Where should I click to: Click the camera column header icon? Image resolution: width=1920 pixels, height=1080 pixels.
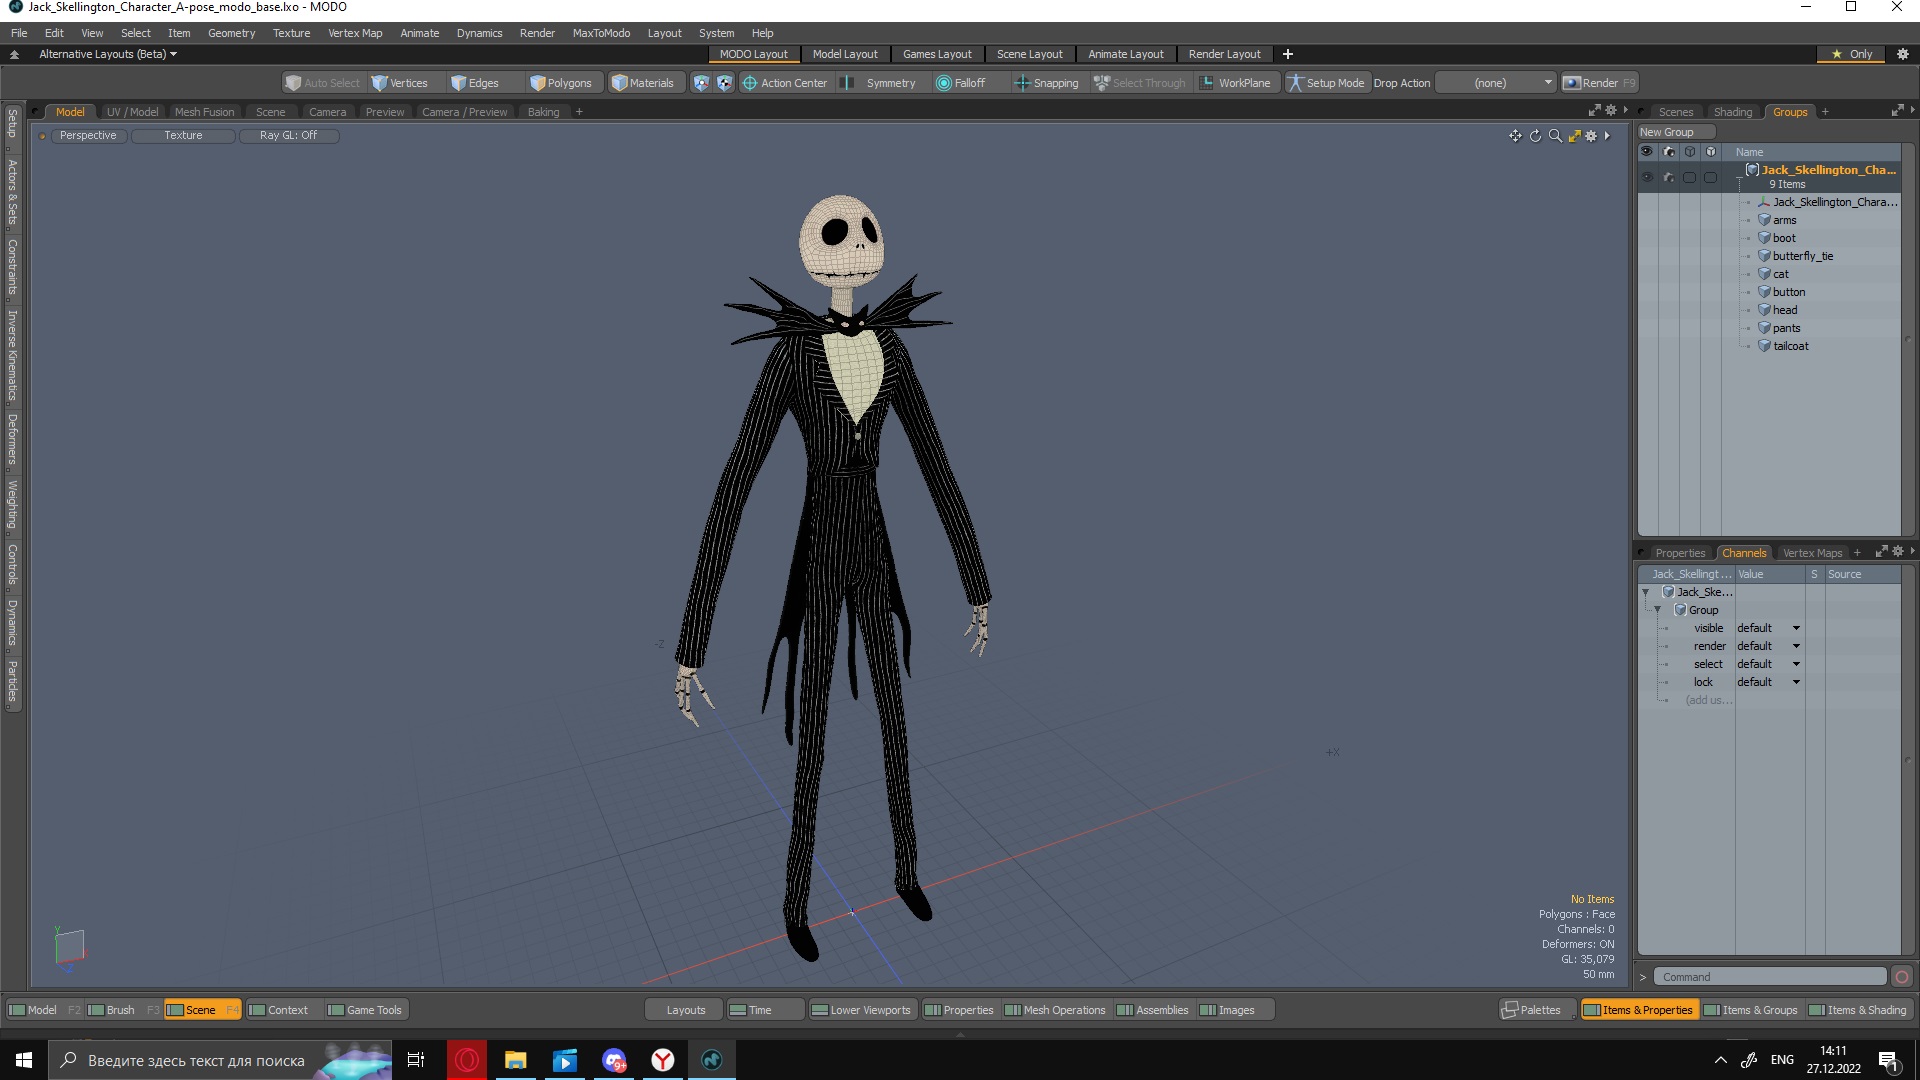coord(1668,152)
